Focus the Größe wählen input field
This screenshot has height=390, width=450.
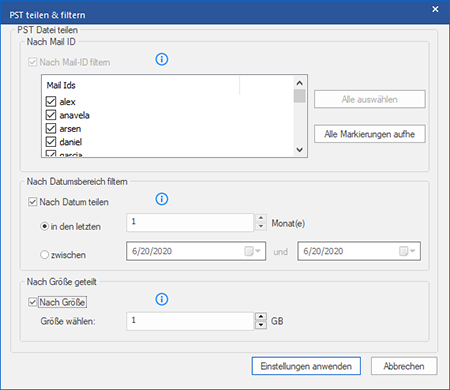[x=190, y=321]
